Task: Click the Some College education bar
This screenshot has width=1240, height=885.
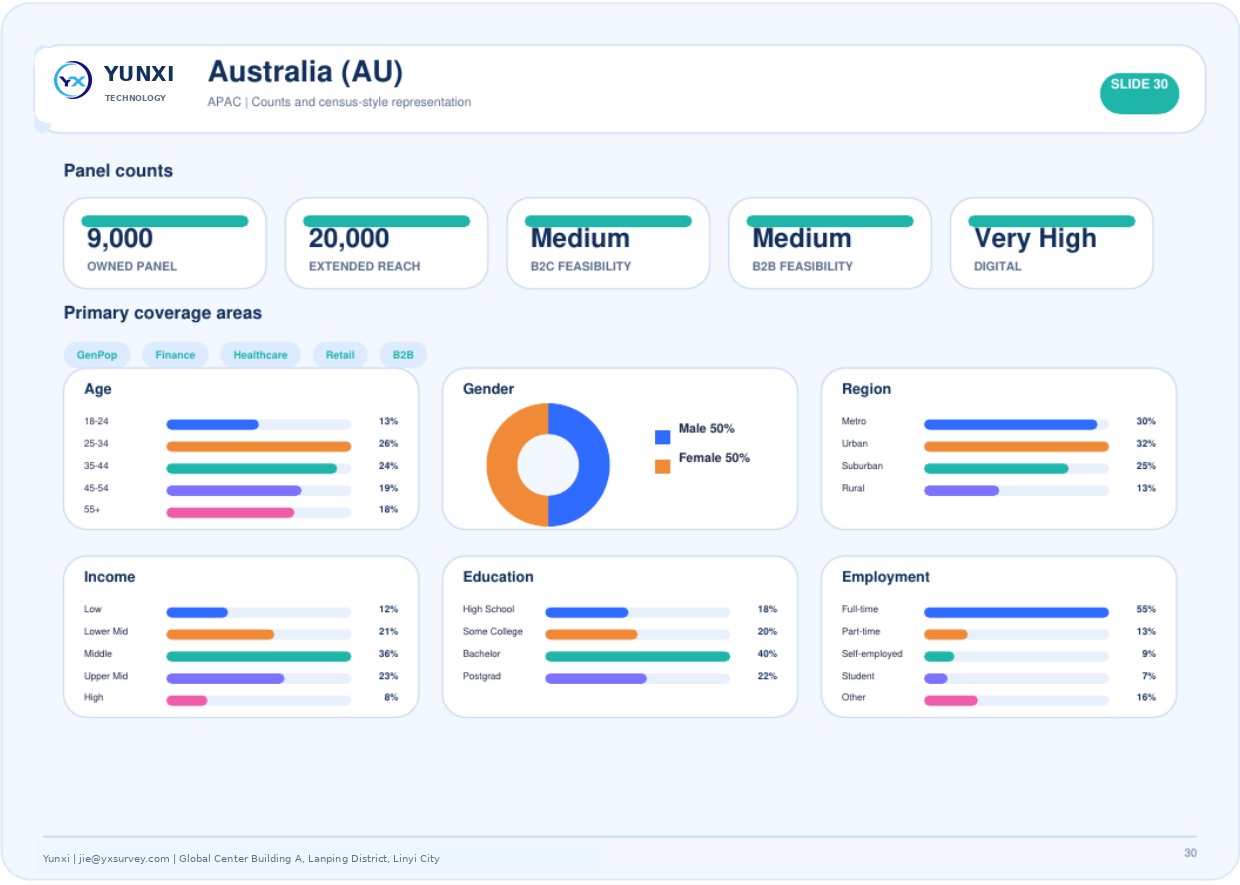Action: pos(591,635)
